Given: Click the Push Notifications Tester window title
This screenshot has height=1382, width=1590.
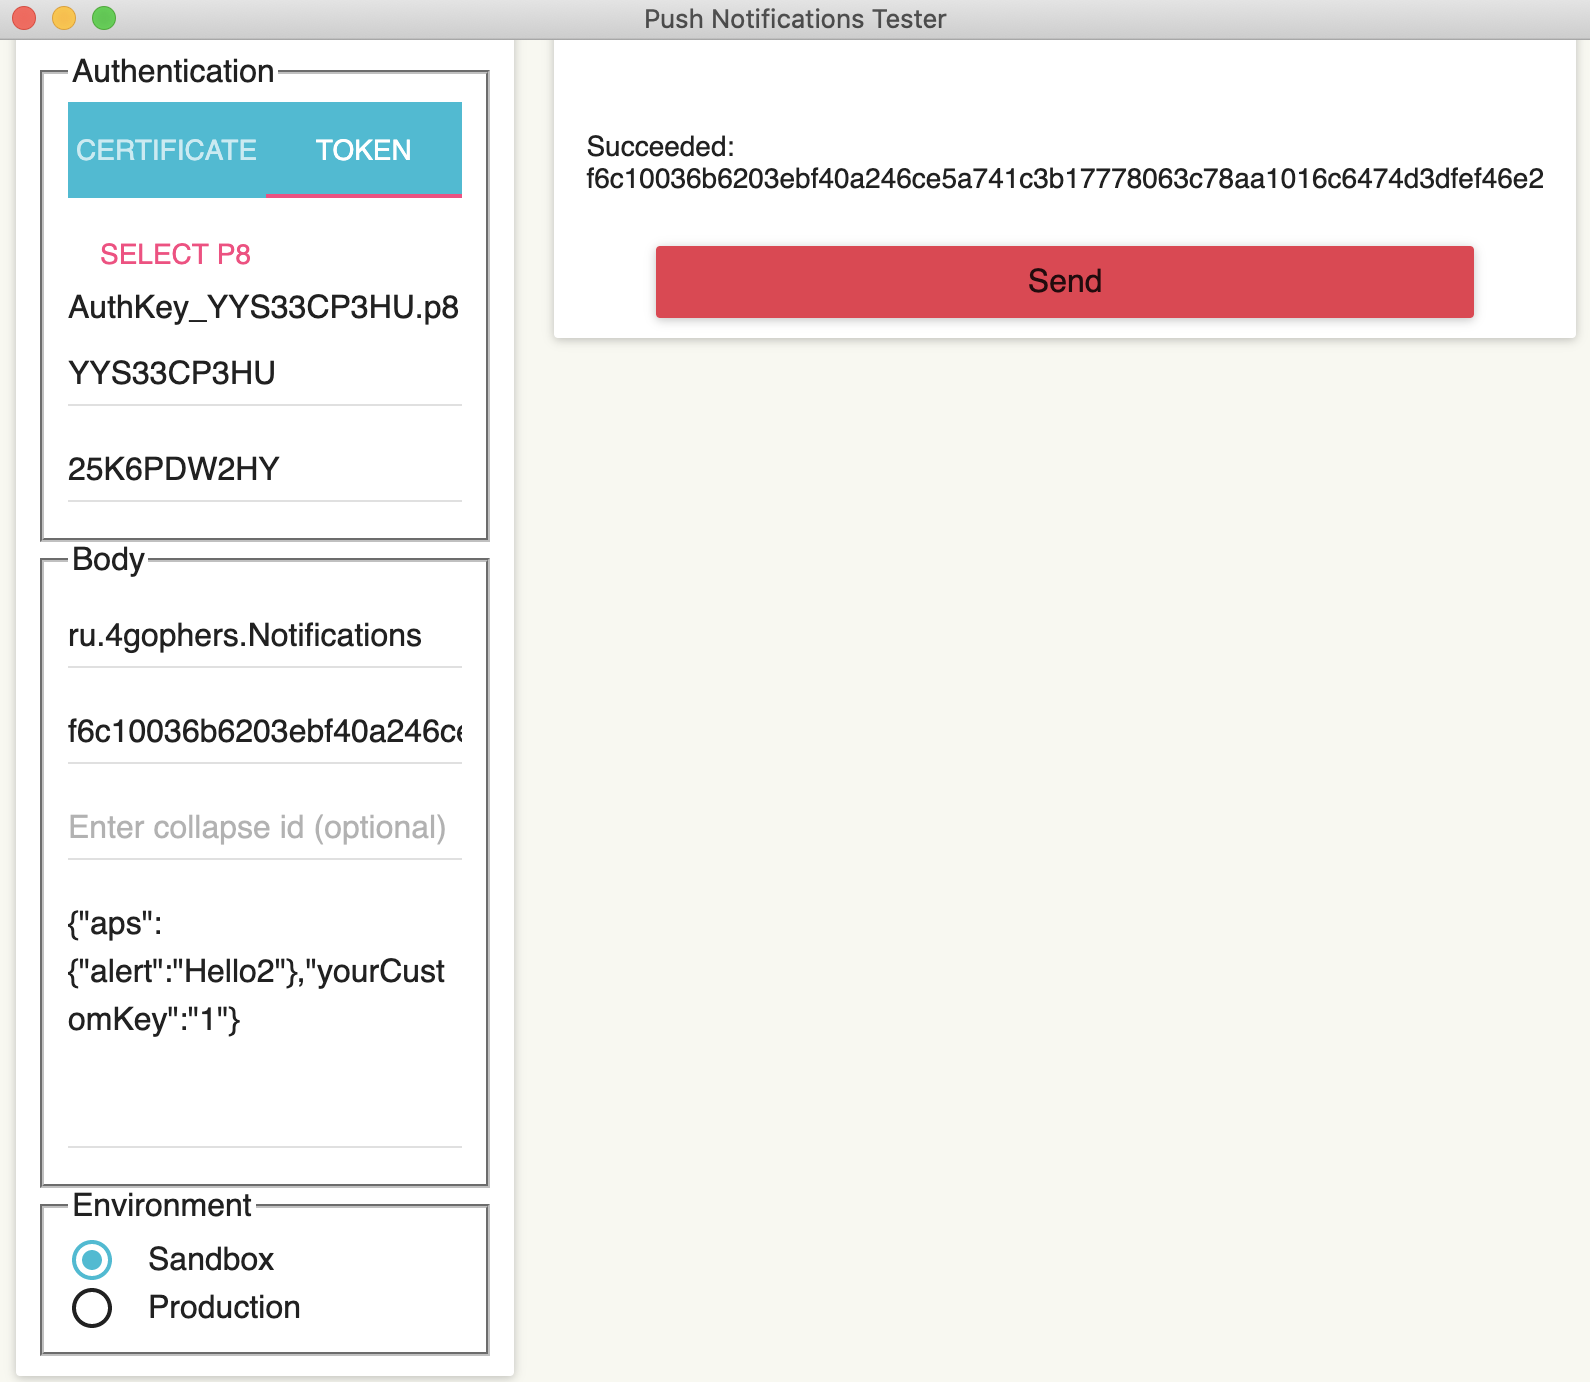Looking at the screenshot, I should [795, 19].
